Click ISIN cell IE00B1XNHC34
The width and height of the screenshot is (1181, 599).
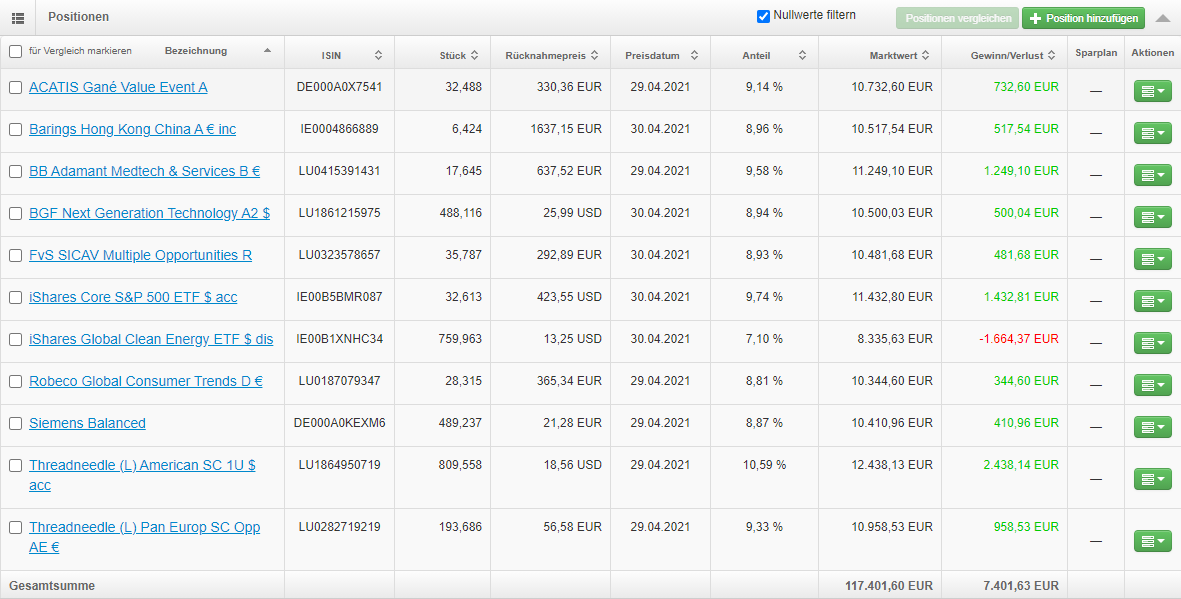pyautogui.click(x=339, y=339)
